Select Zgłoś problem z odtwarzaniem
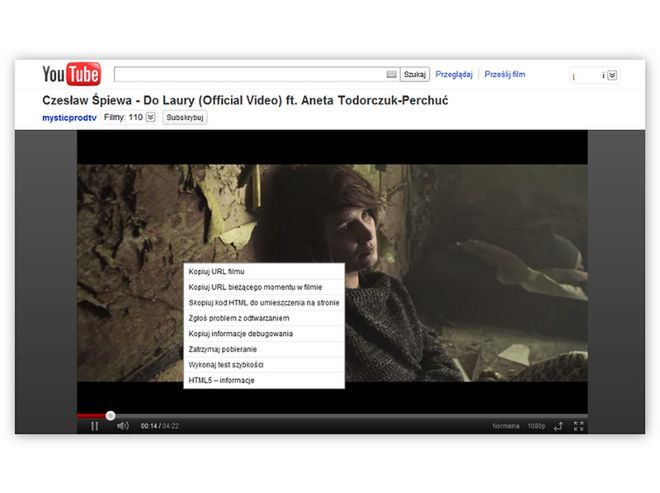The height and width of the screenshot is (493, 660). [x=264, y=318]
